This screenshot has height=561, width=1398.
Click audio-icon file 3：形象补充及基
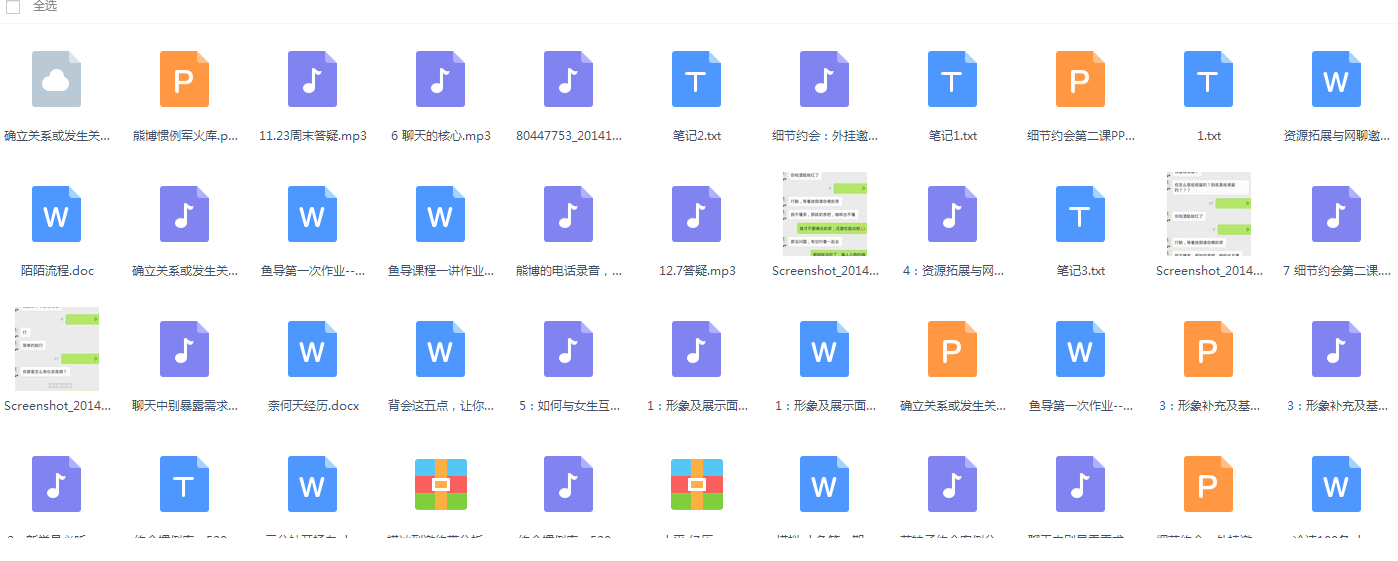pos(1336,349)
